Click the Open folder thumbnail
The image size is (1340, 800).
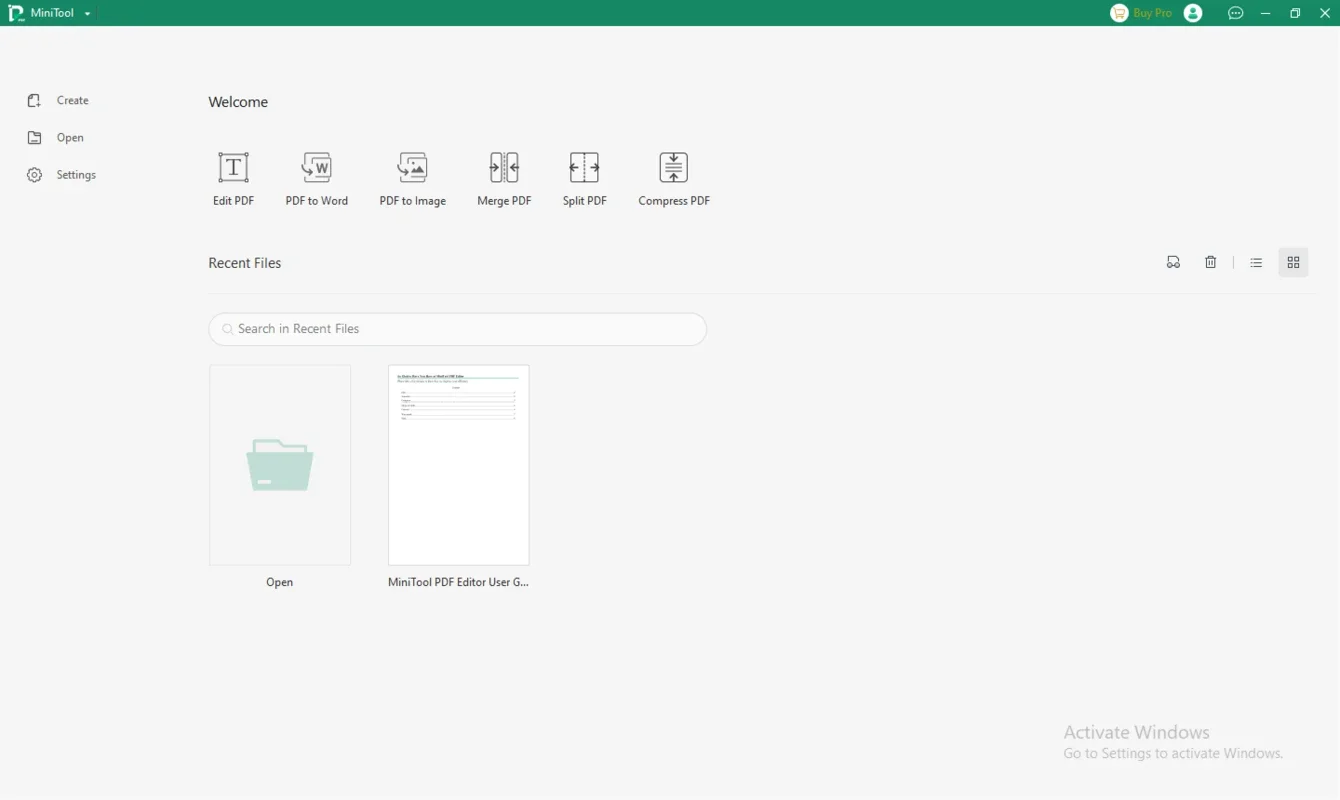[280, 465]
